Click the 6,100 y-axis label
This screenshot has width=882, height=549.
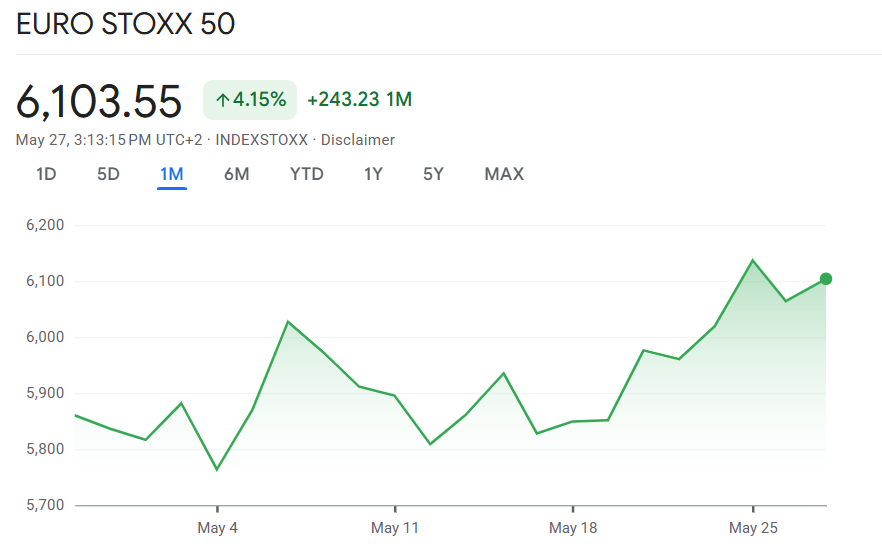45,281
